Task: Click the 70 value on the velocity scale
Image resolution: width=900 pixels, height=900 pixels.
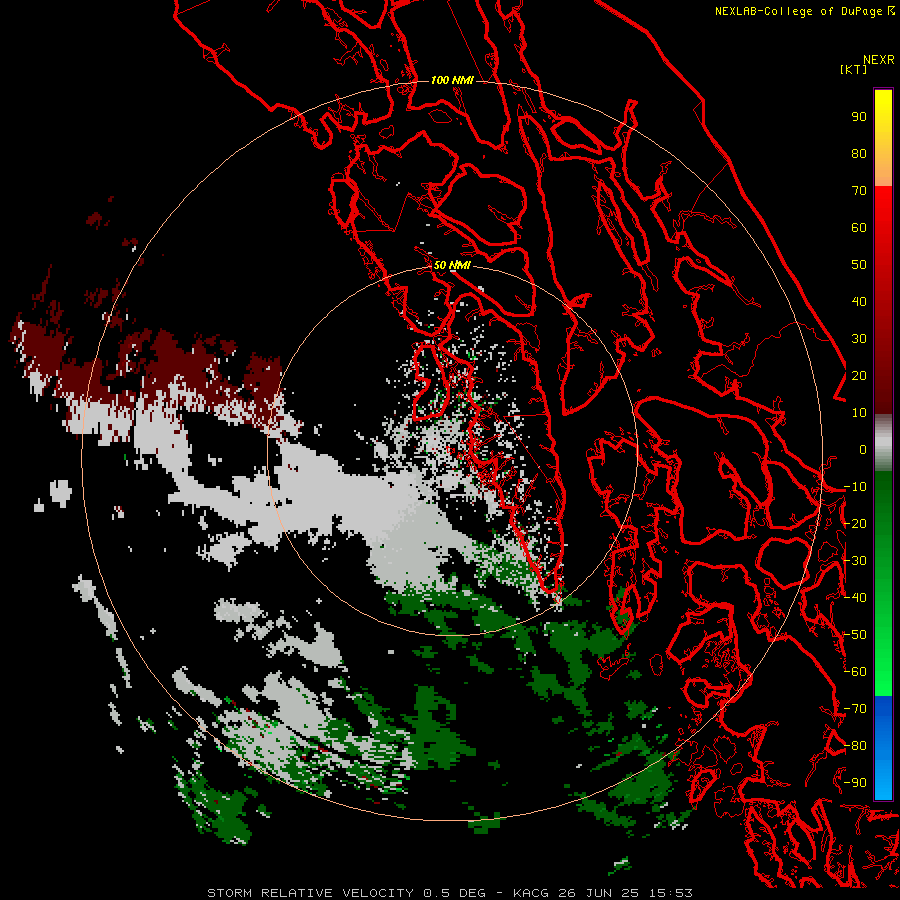Action: click(859, 191)
